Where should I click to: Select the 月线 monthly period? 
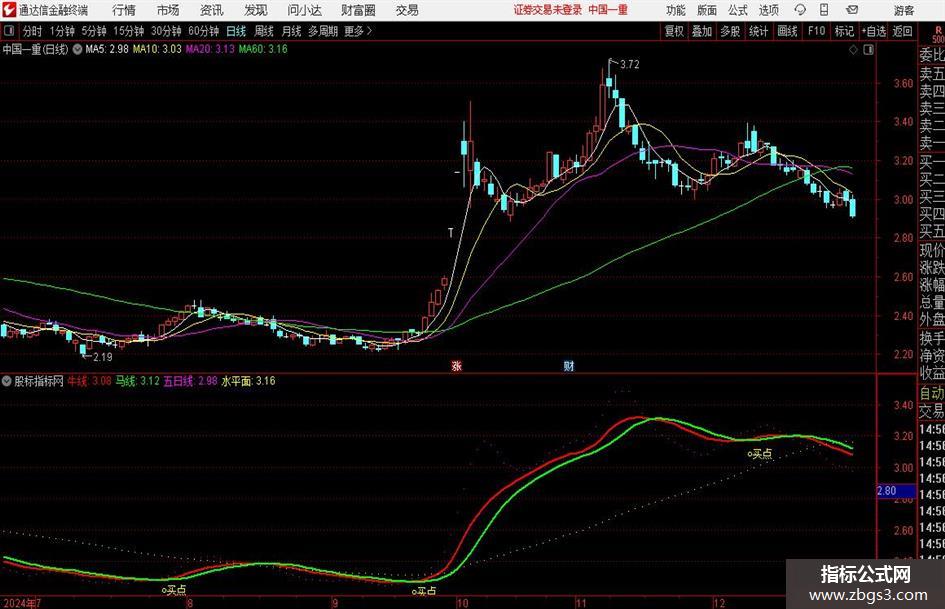point(291,31)
